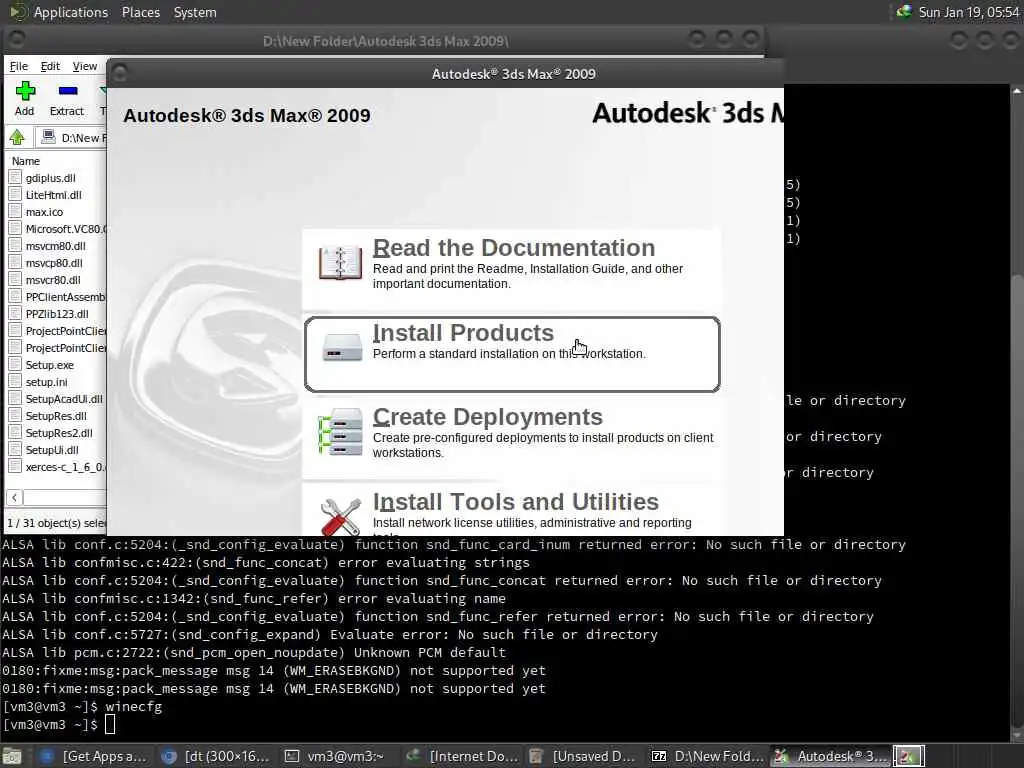Open the System menu in top panel
This screenshot has width=1024, height=768.
195,12
